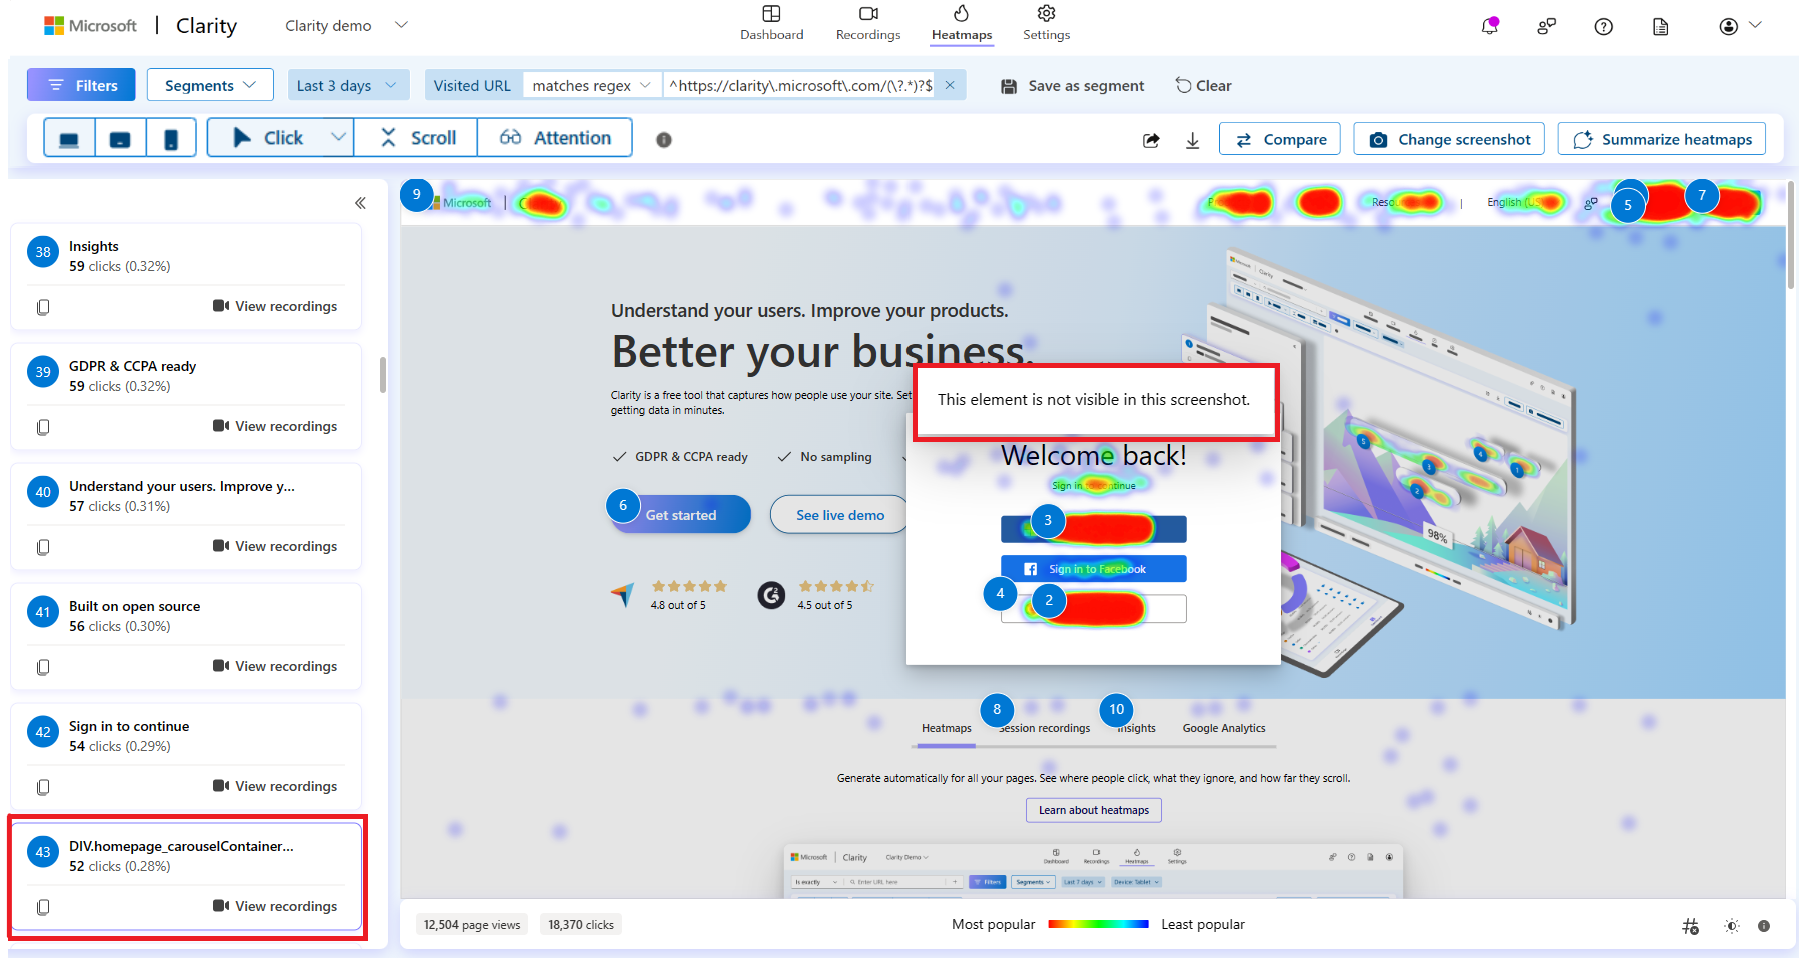Toggle screenshot brightness with the sun icon
Viewport: 1799px width, 958px height.
coord(1731,925)
